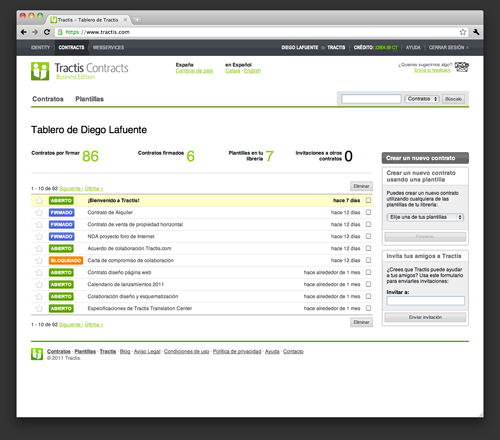Viewport: 500px width, 440px height.
Task: Open the WEBSERVICES top tab
Action: pyautogui.click(x=108, y=47)
